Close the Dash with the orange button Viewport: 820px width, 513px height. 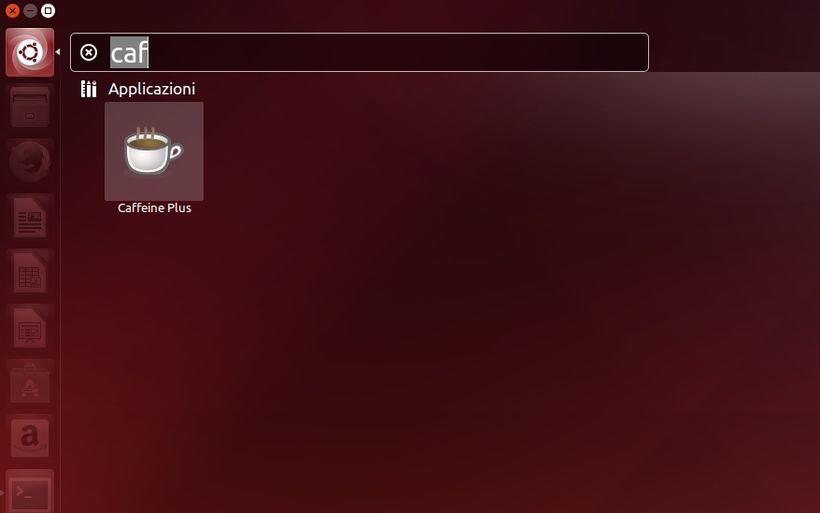point(13,10)
